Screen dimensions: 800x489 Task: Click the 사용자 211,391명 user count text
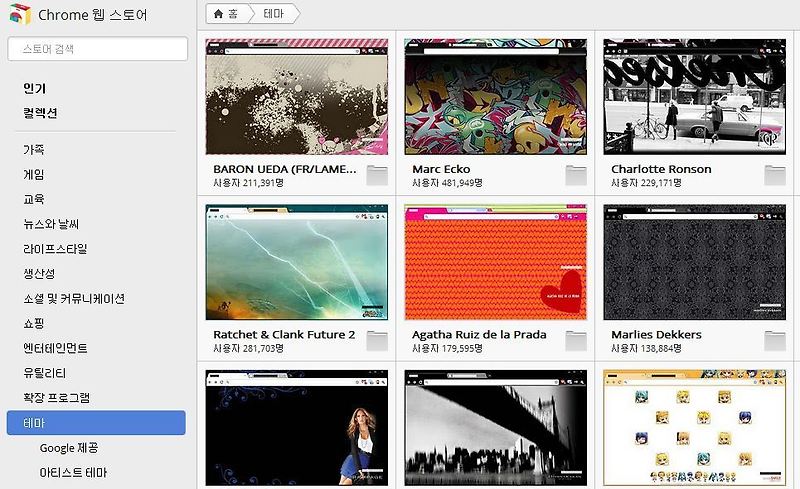[x=248, y=183]
